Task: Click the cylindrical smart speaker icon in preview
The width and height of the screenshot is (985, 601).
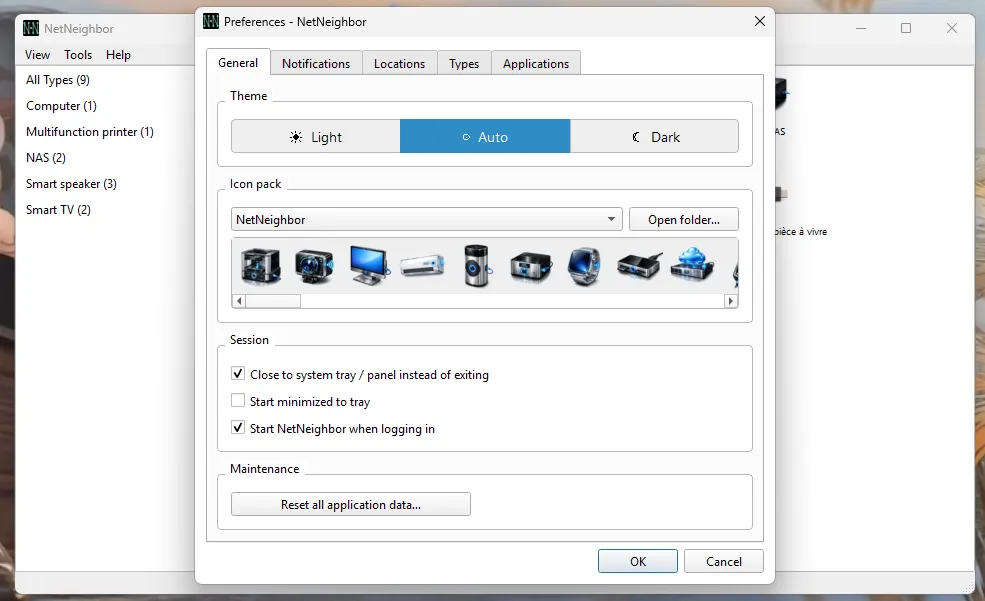Action: tap(476, 266)
